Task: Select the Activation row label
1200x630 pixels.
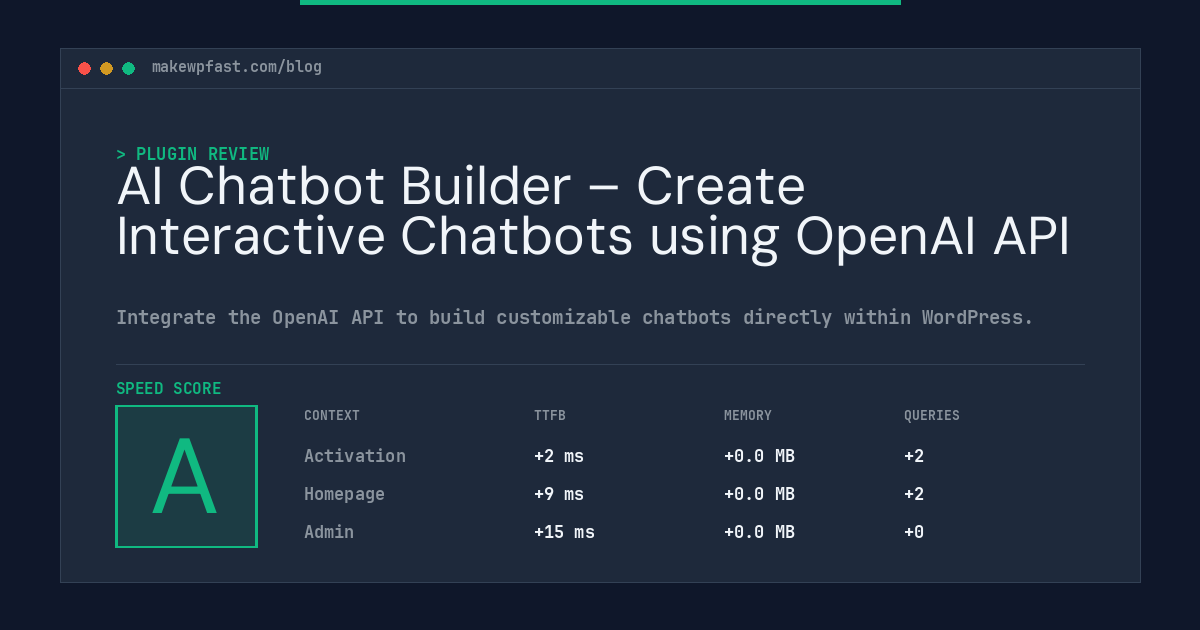Action: [355, 456]
